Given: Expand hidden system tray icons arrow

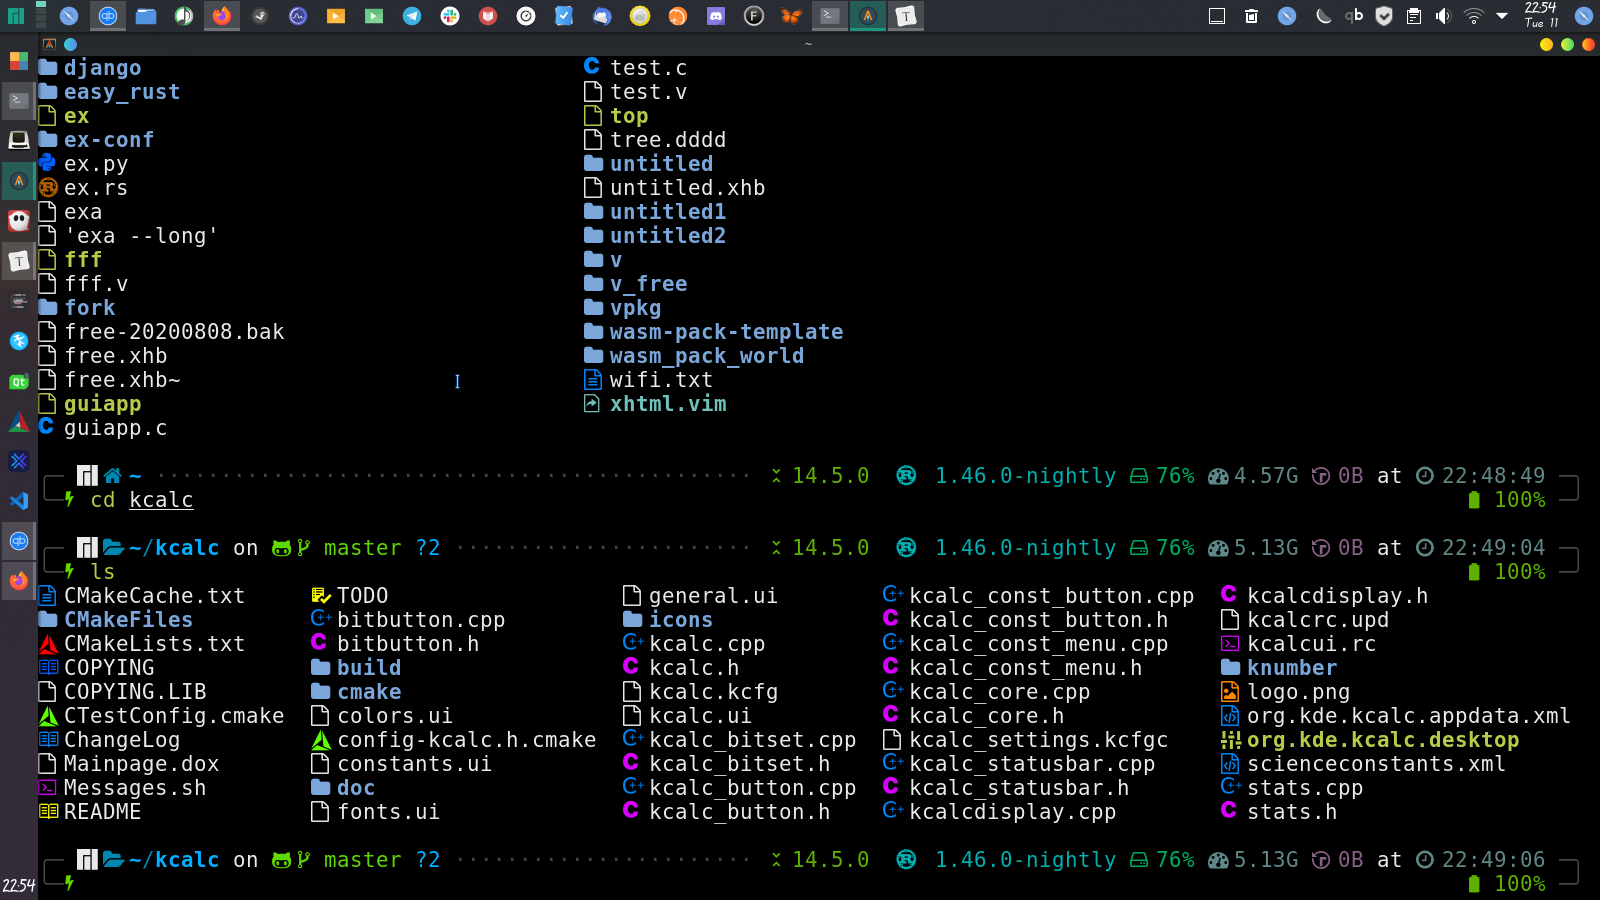Looking at the screenshot, I should click(x=1502, y=16).
